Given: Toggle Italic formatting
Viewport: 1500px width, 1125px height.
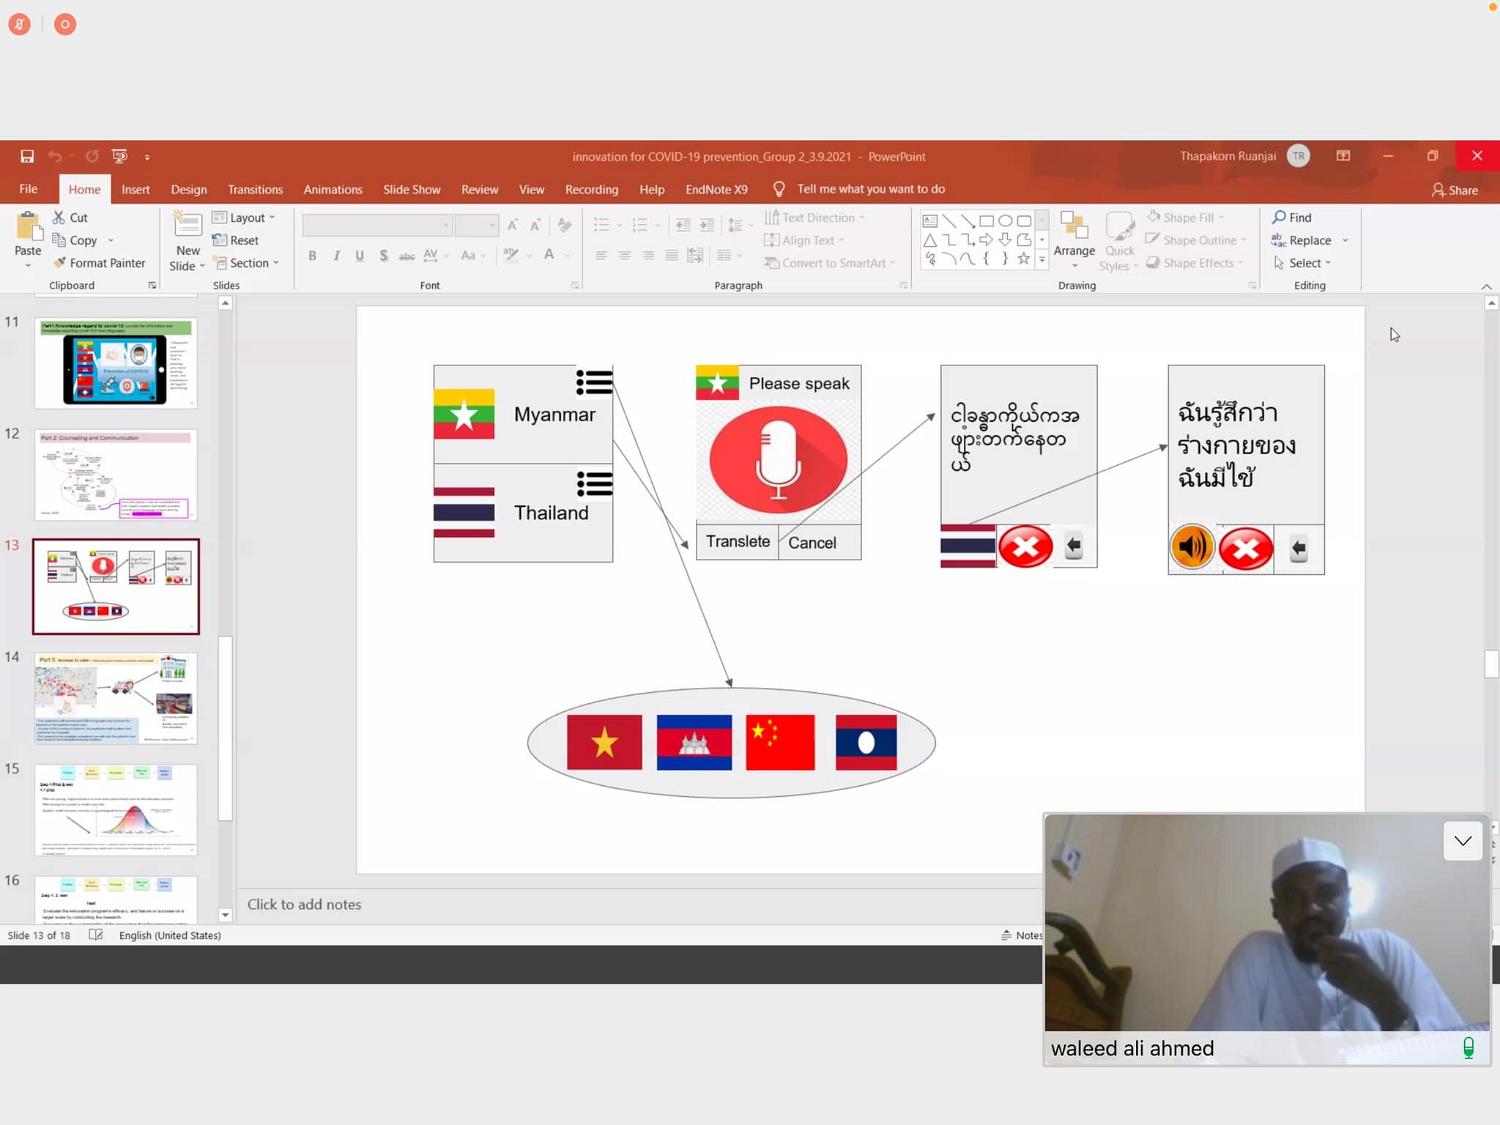Looking at the screenshot, I should (x=337, y=256).
